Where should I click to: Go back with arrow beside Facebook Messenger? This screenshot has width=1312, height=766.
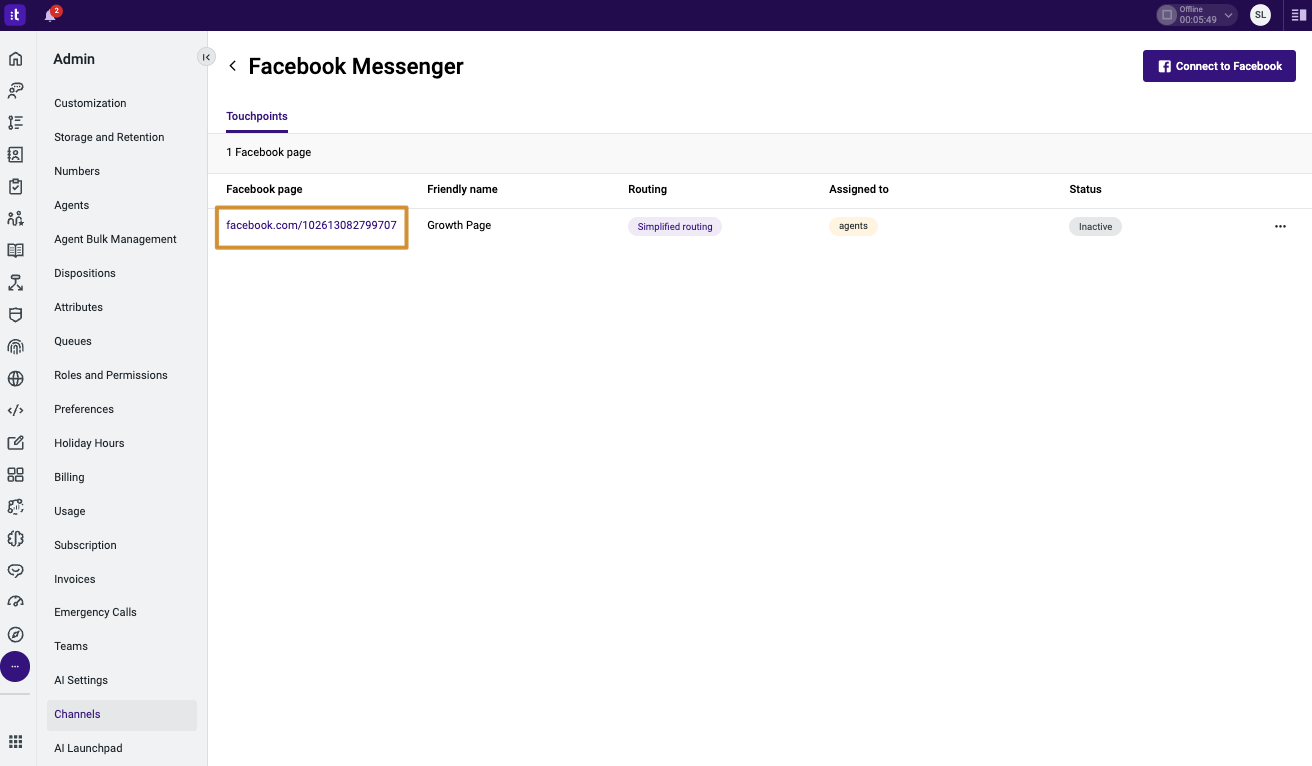[233, 66]
